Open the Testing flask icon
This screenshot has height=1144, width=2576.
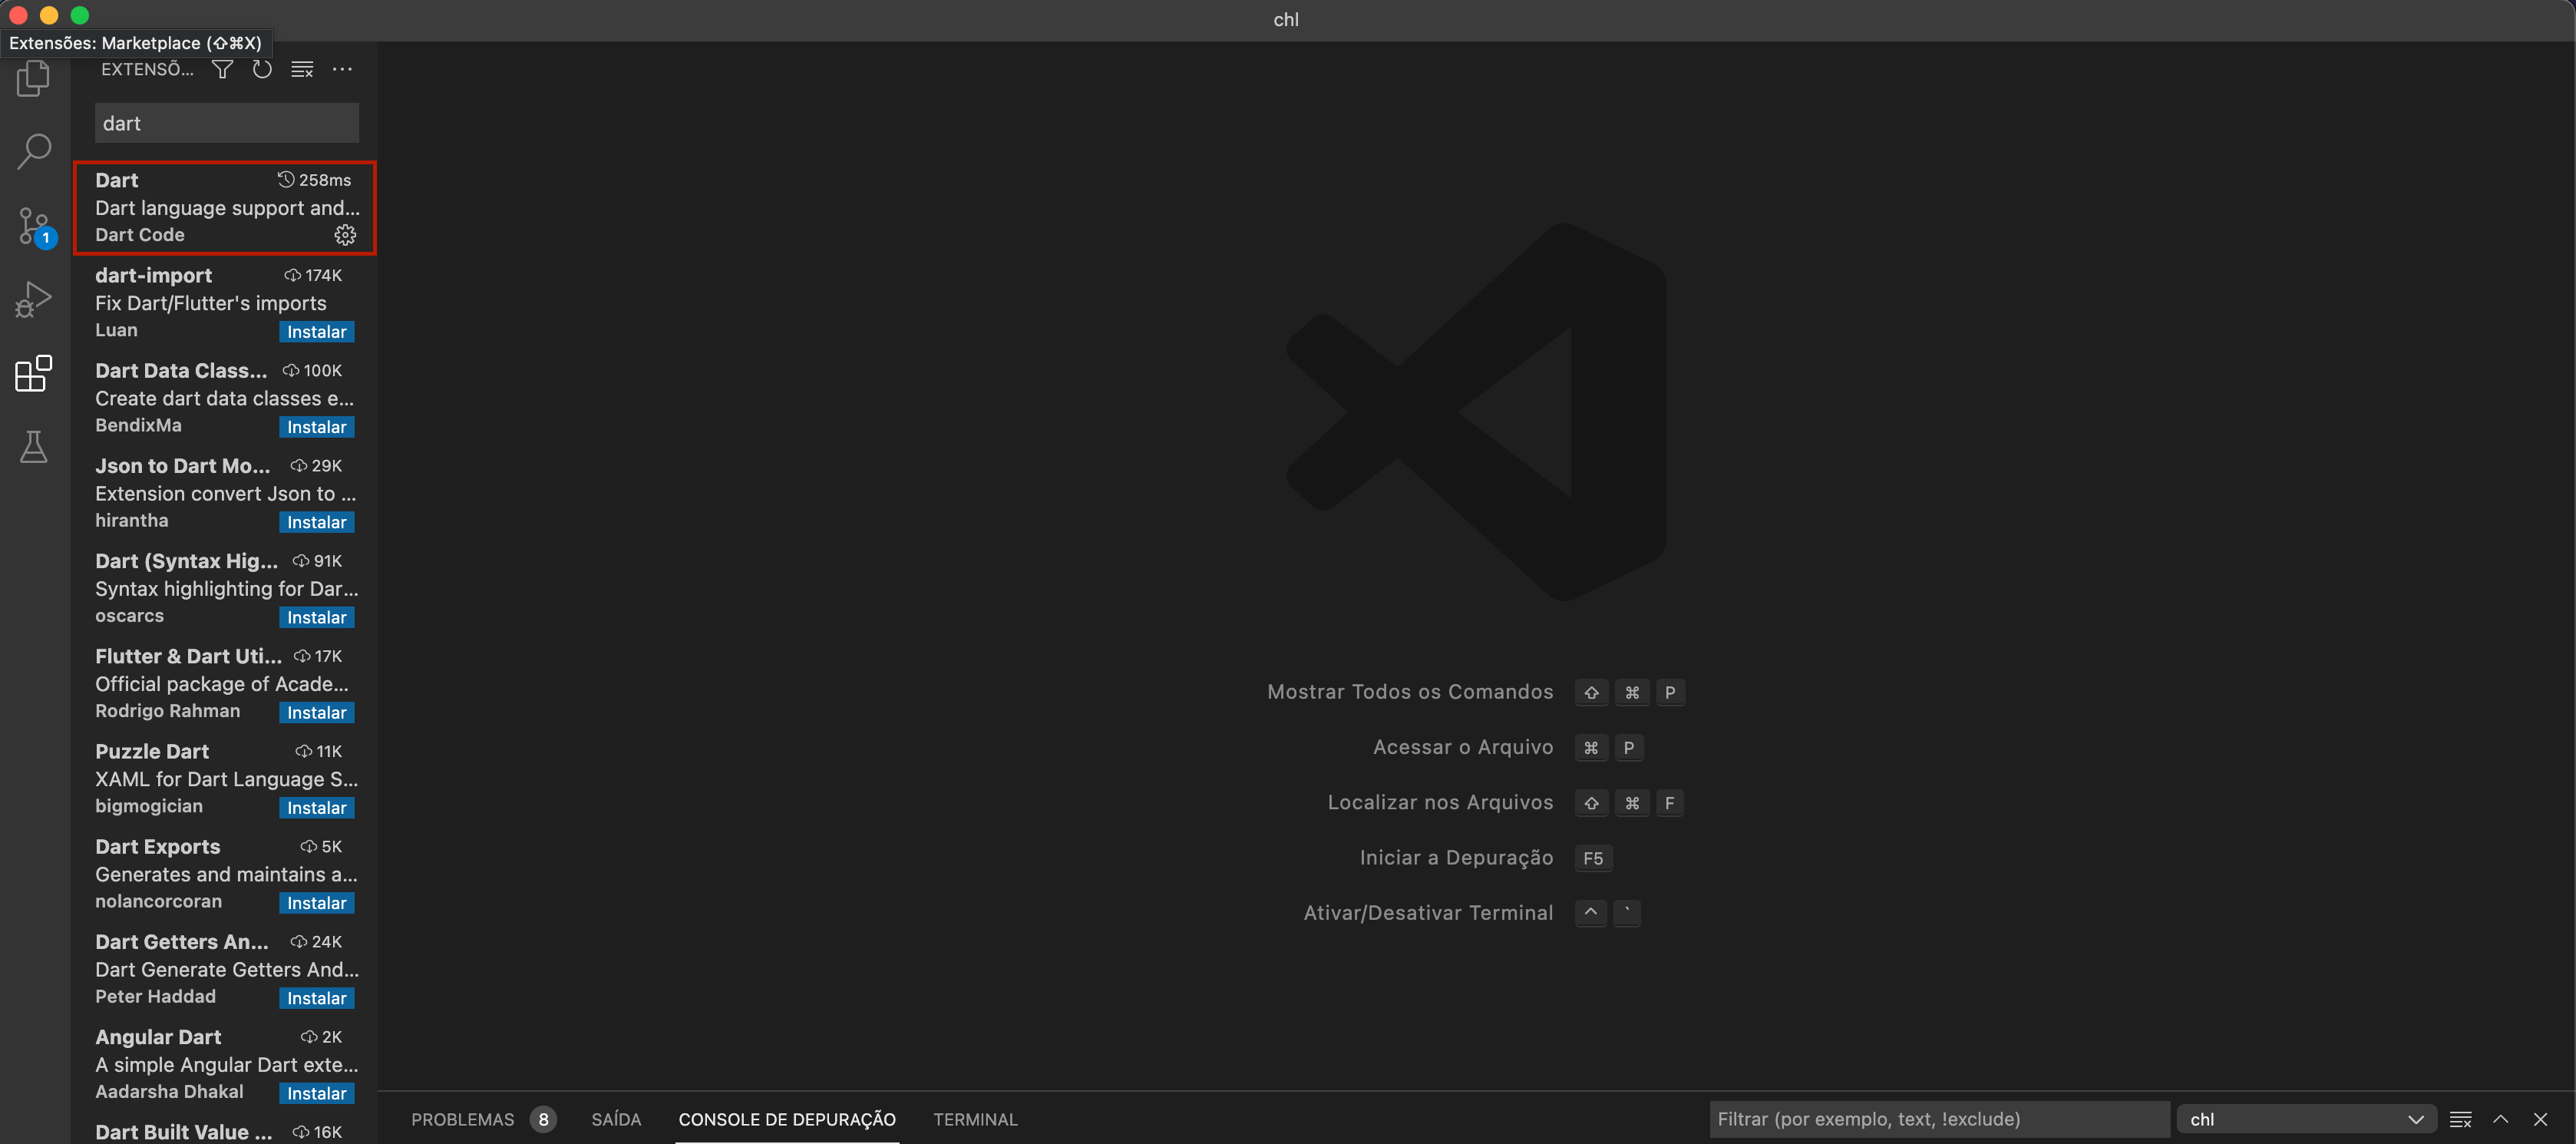(33, 447)
